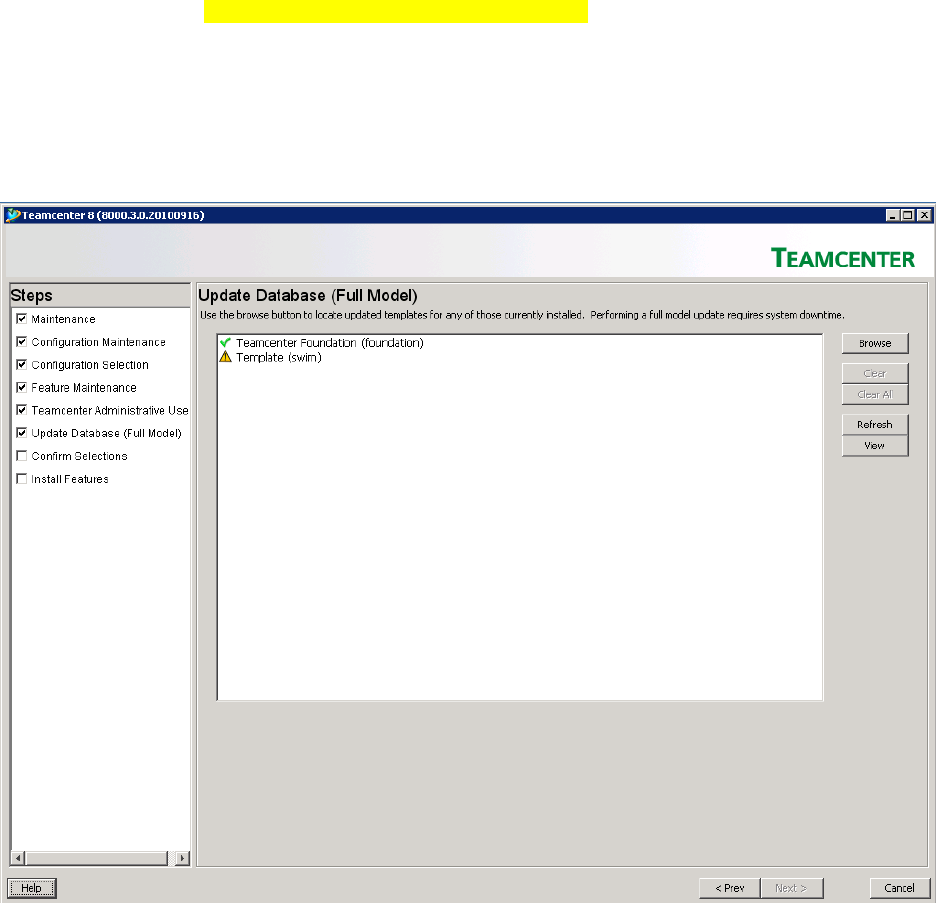Screen dimensions: 936x903
Task: Toggle the Install Features checkbox
Action: click(x=21, y=479)
